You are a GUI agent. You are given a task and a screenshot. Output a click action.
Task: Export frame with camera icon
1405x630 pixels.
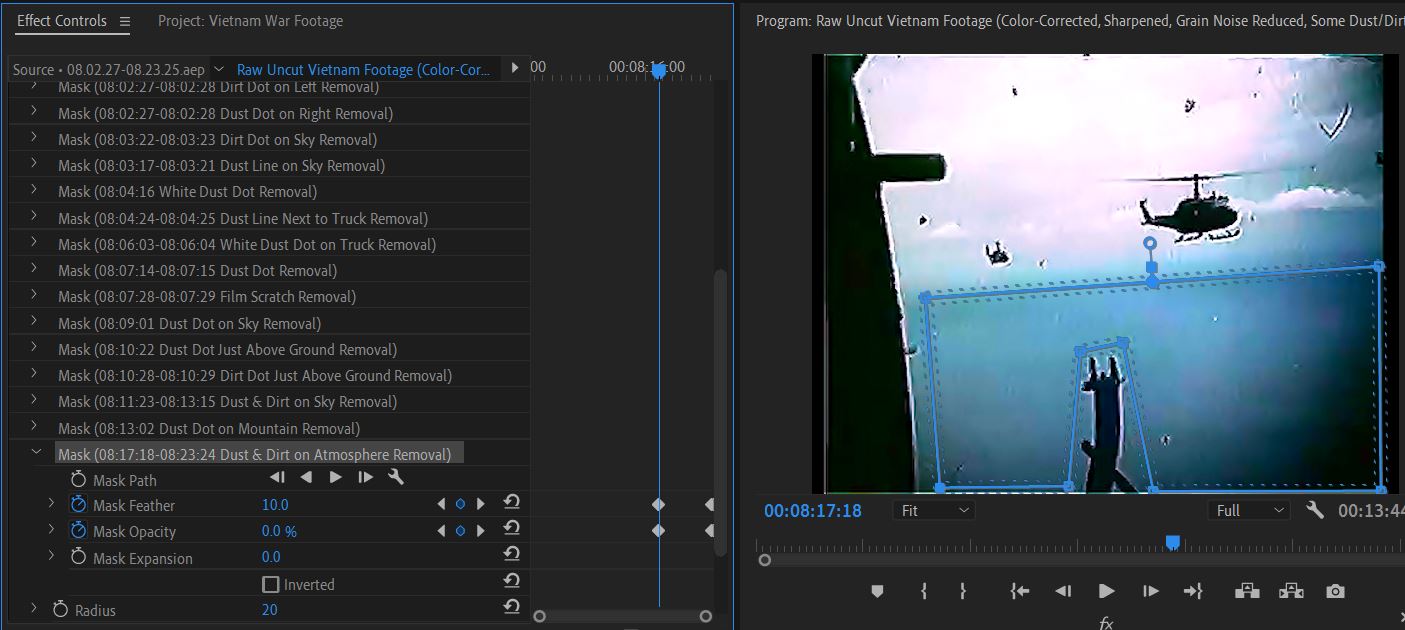point(1335,591)
